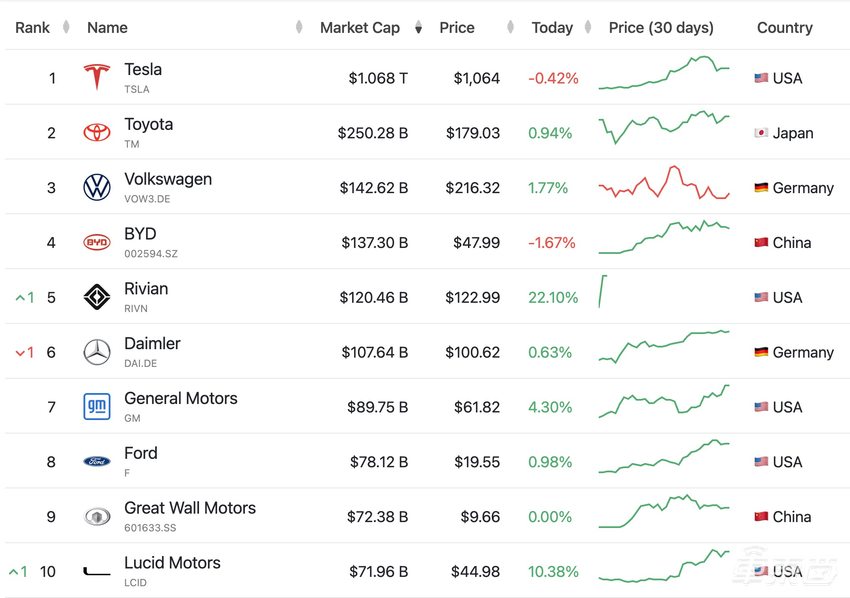This screenshot has width=850, height=598.
Task: Sort table by Rank column arrows
Action: pos(66,28)
